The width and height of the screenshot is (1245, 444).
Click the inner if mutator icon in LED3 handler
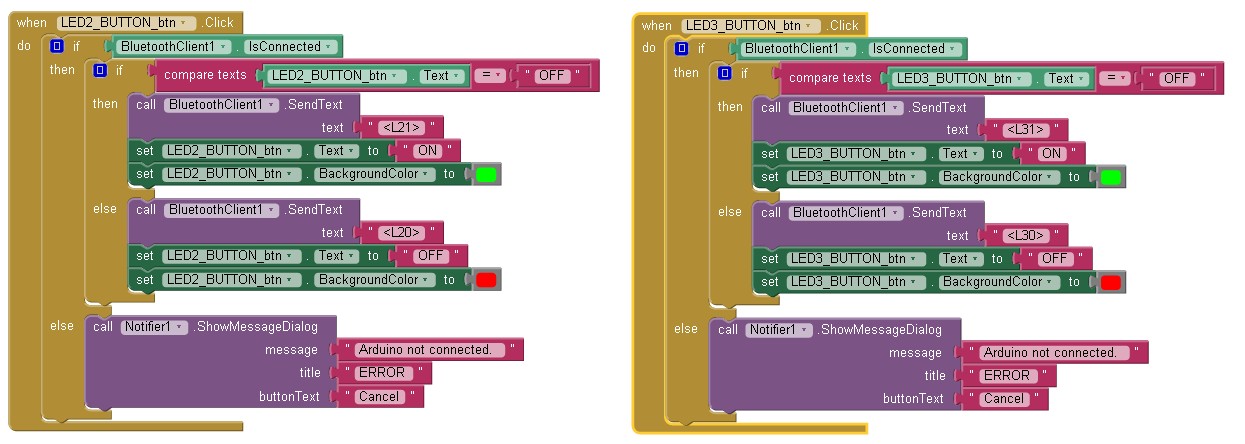pyautogui.click(x=725, y=73)
